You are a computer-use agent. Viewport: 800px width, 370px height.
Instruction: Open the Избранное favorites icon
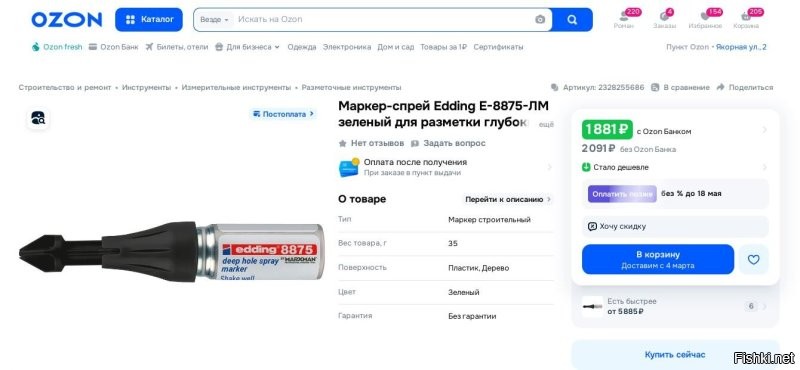coord(706,19)
